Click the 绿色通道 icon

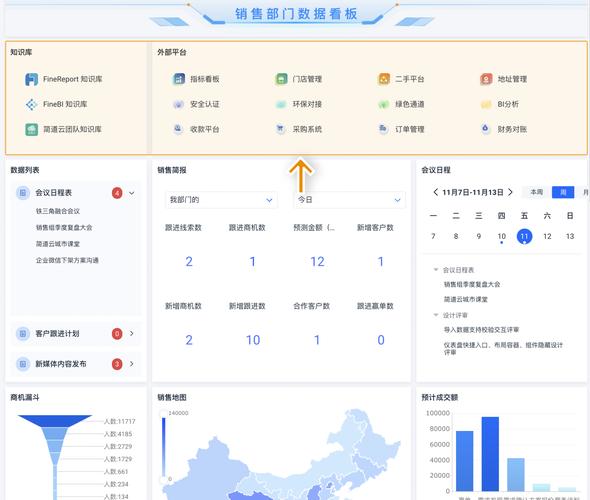[x=383, y=104]
